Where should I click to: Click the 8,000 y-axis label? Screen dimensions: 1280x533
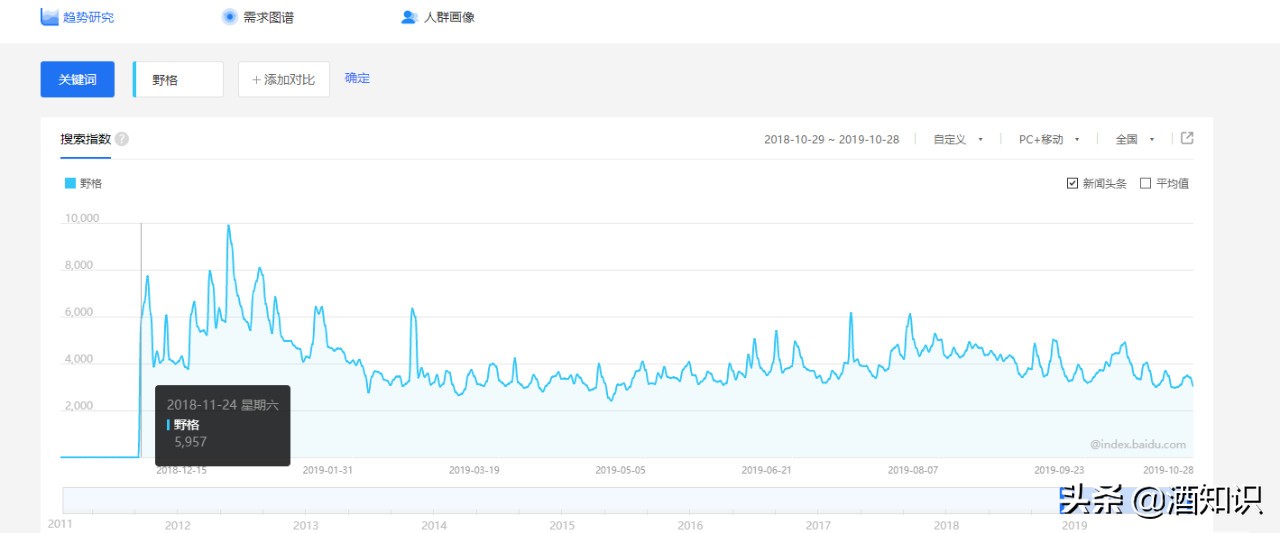79,265
